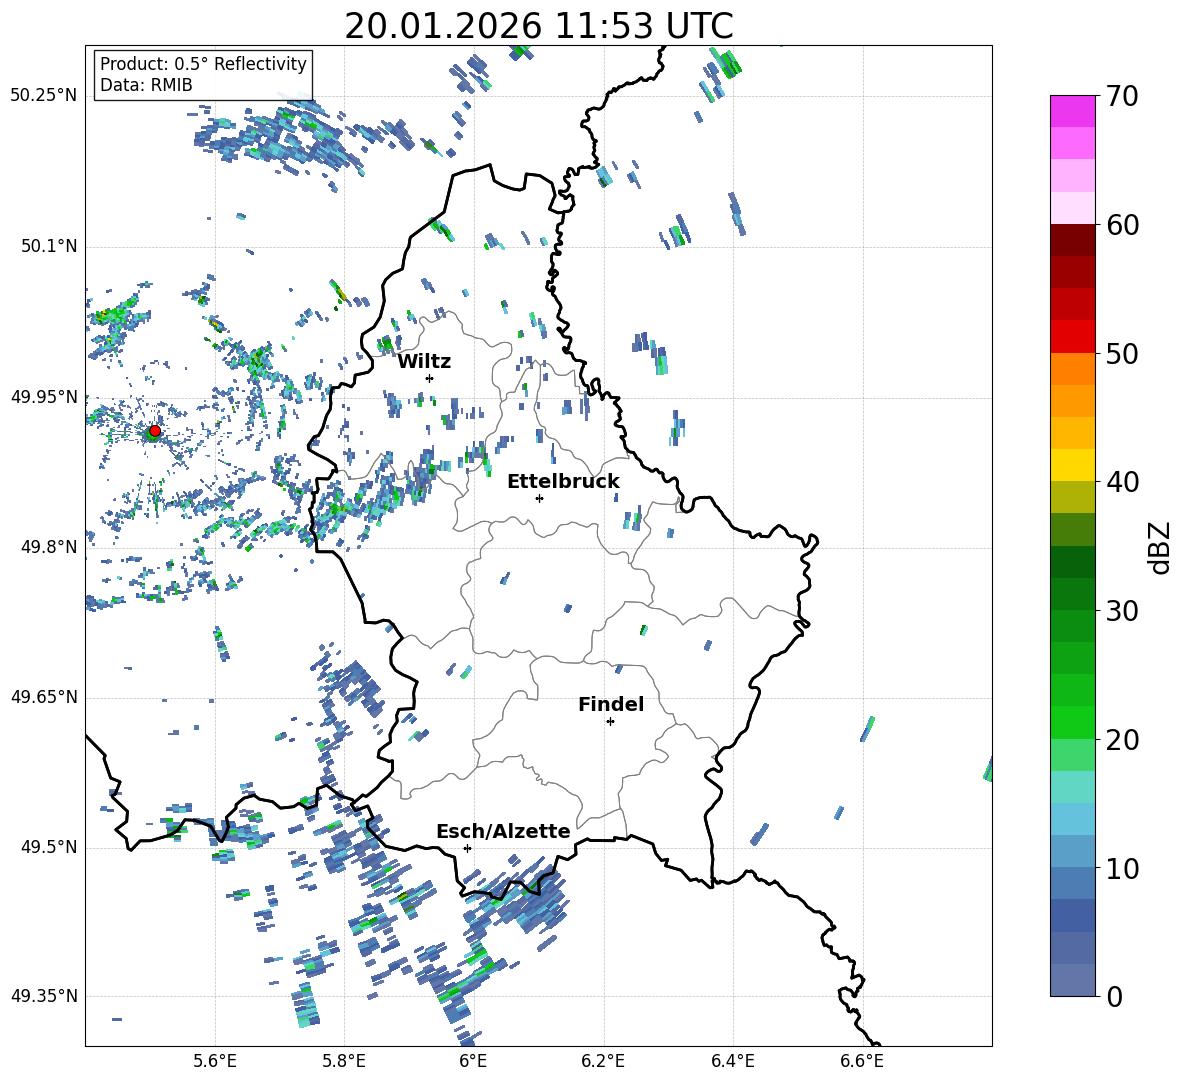Click the 50.1°N latitude label

[48, 246]
